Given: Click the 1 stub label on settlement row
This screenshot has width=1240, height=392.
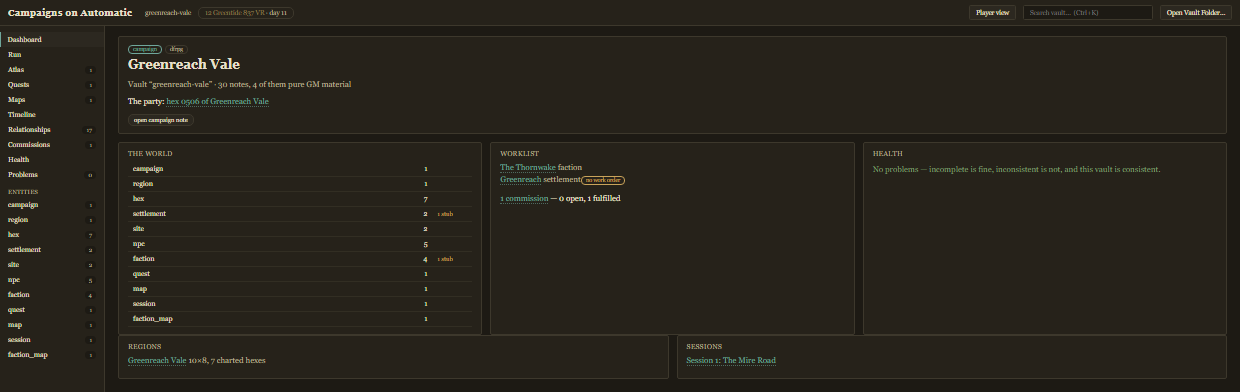Looking at the screenshot, I should (x=445, y=214).
